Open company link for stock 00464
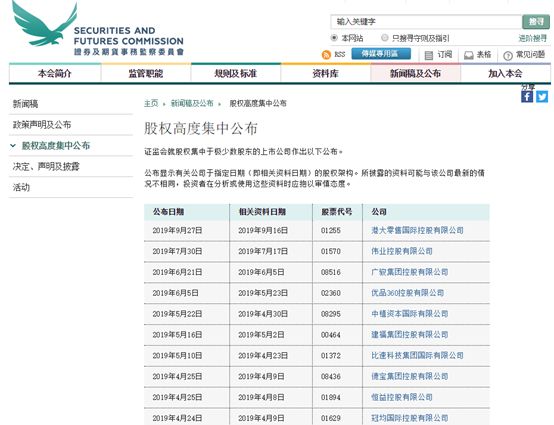 click(x=409, y=335)
